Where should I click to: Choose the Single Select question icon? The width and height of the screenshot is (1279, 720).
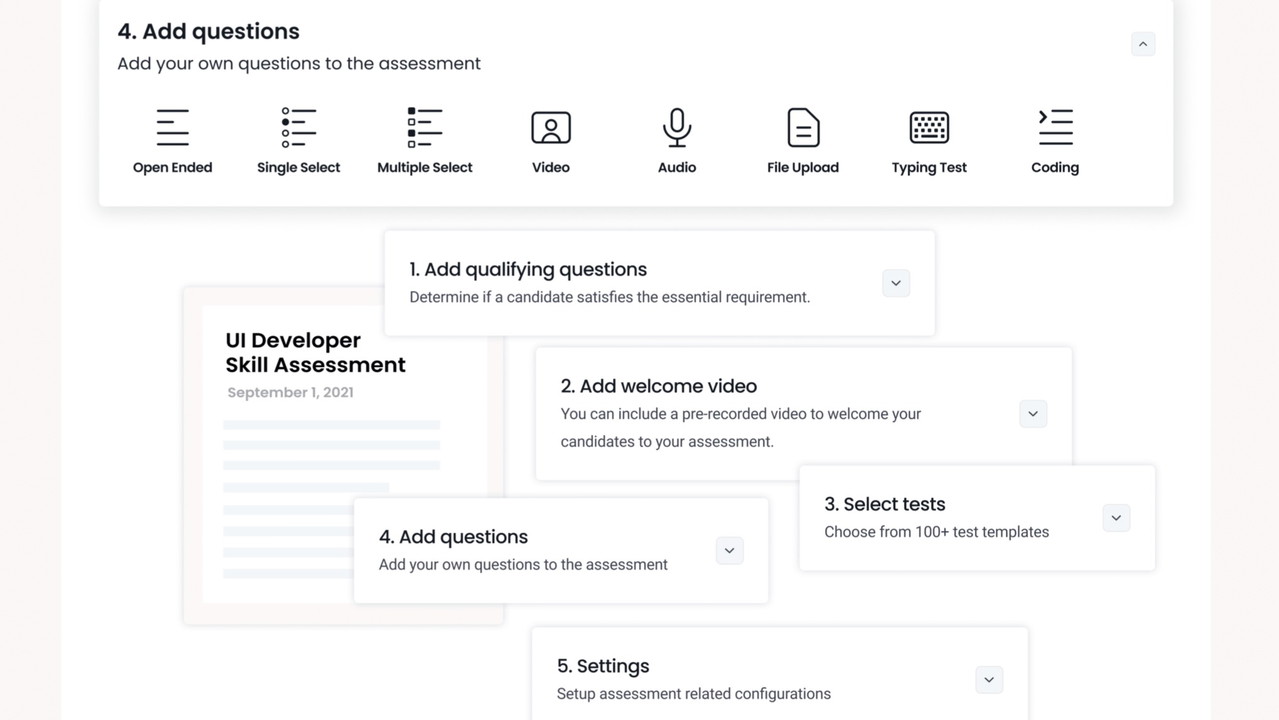pyautogui.click(x=298, y=128)
